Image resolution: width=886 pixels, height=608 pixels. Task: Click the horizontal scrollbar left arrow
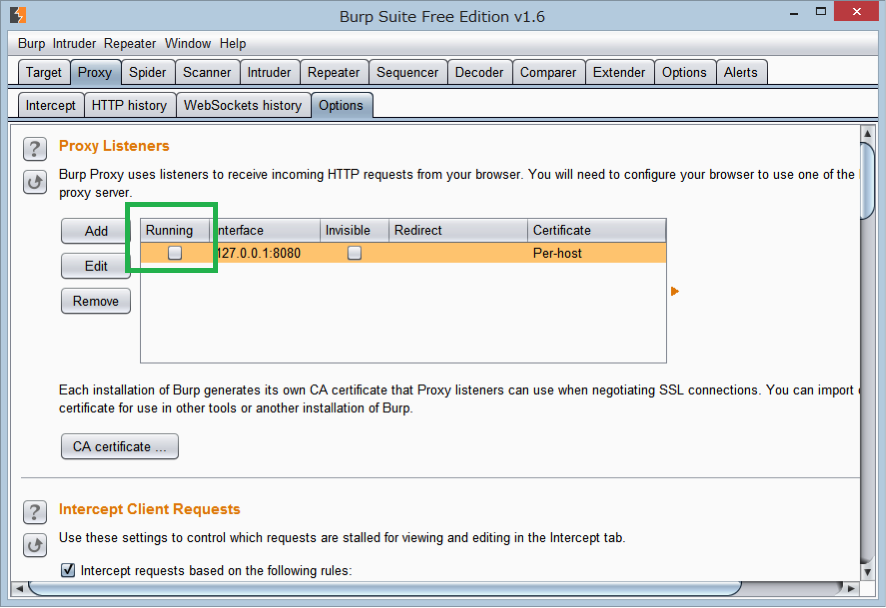pyautogui.click(x=19, y=588)
